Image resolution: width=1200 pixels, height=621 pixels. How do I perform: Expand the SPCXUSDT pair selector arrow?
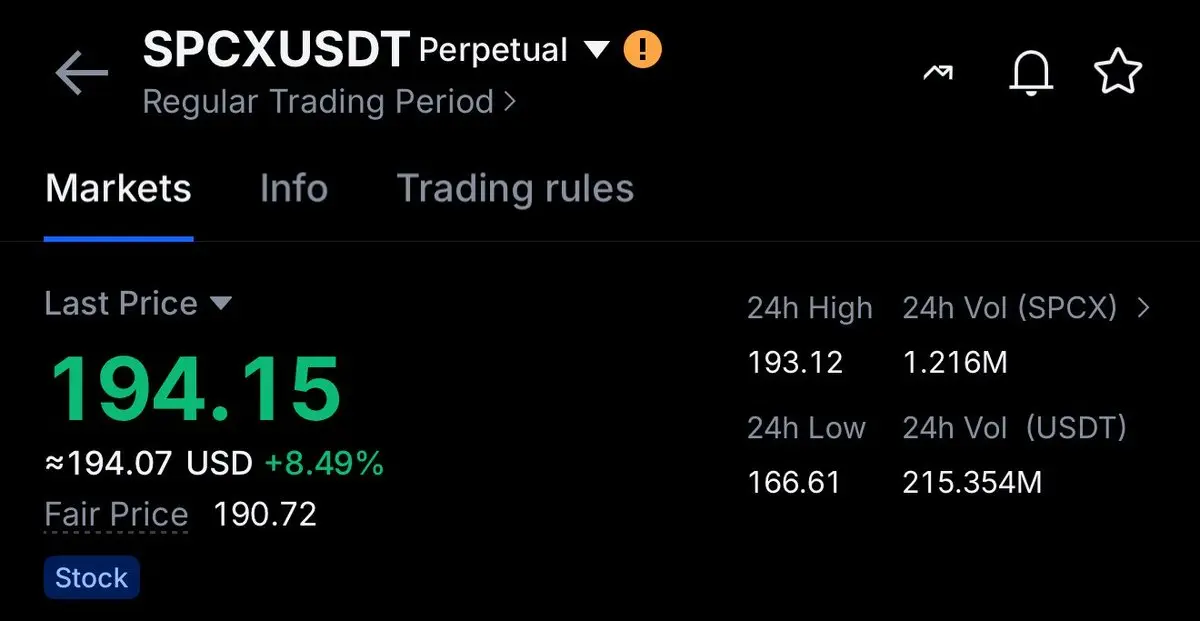[596, 49]
